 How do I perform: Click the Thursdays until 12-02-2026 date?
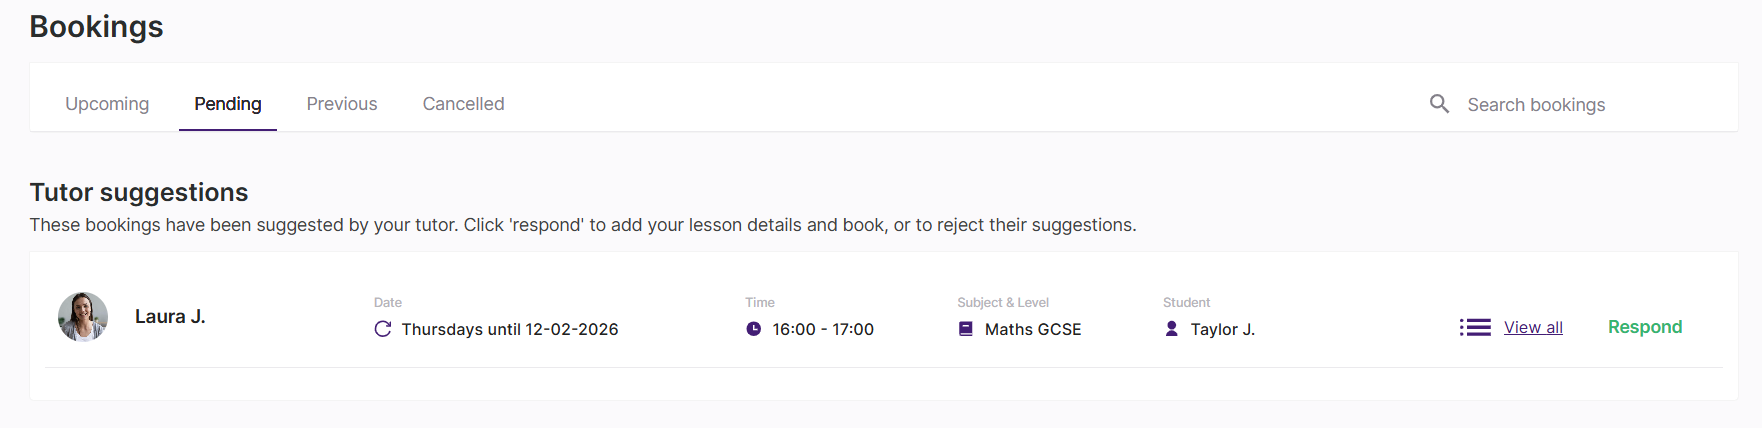click(510, 329)
